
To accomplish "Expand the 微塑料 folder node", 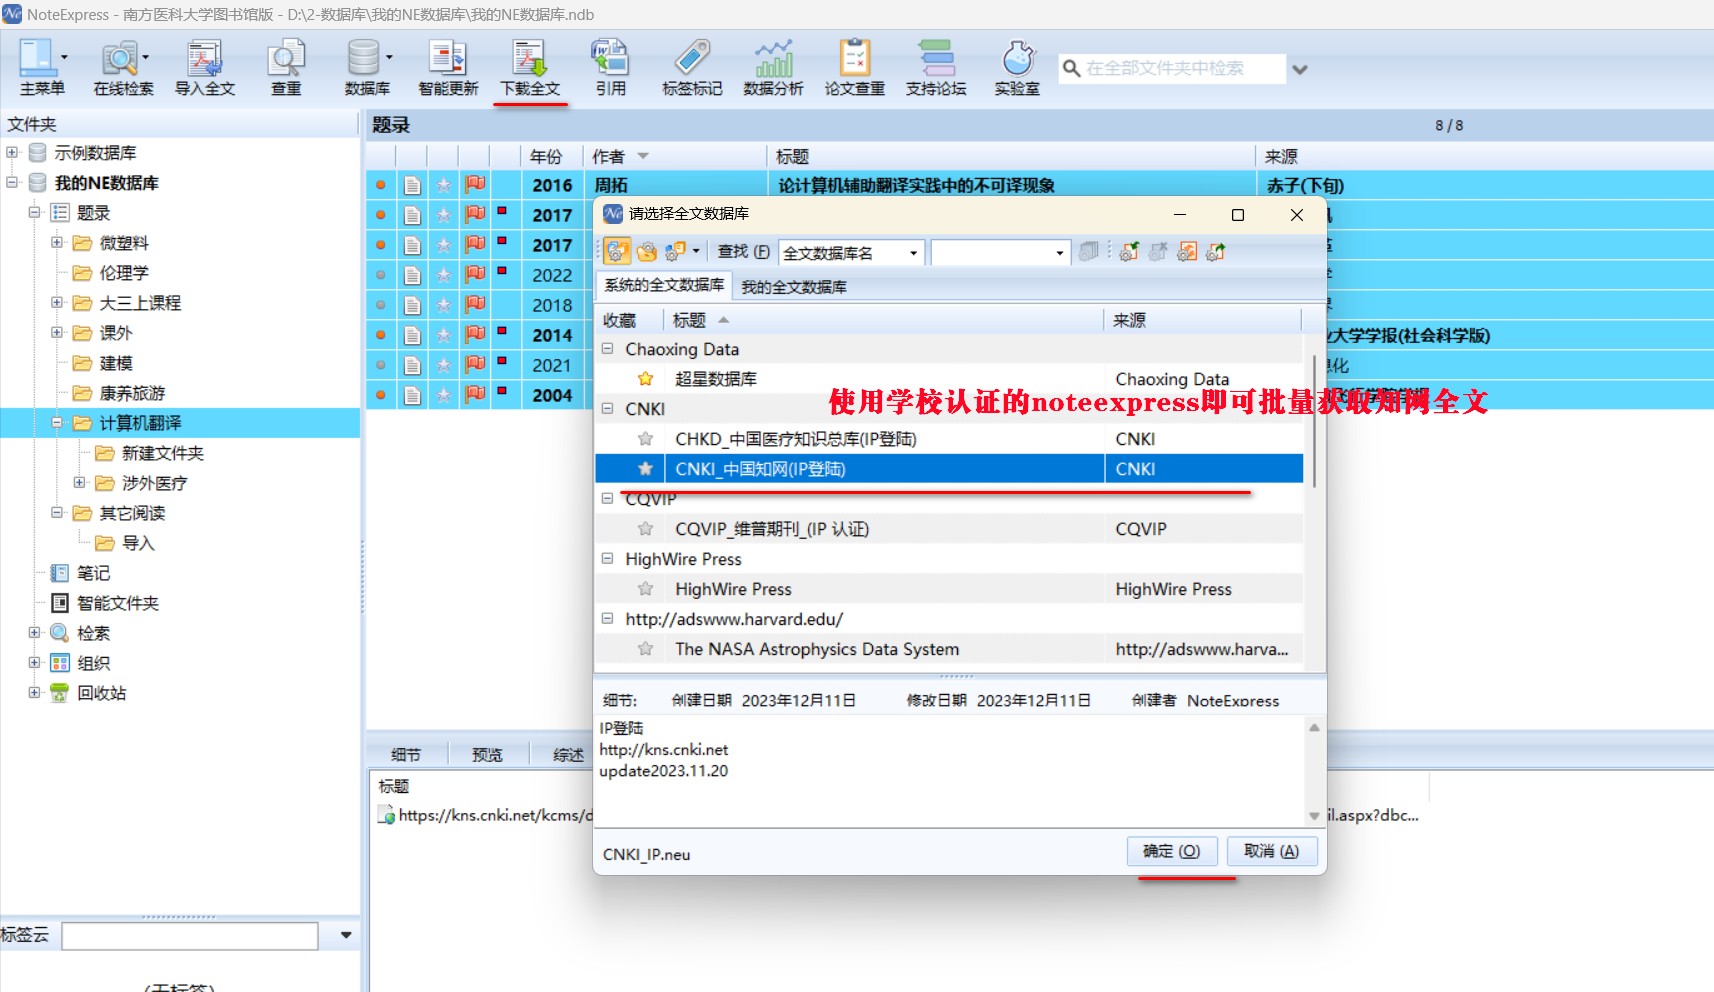I will click(57, 243).
